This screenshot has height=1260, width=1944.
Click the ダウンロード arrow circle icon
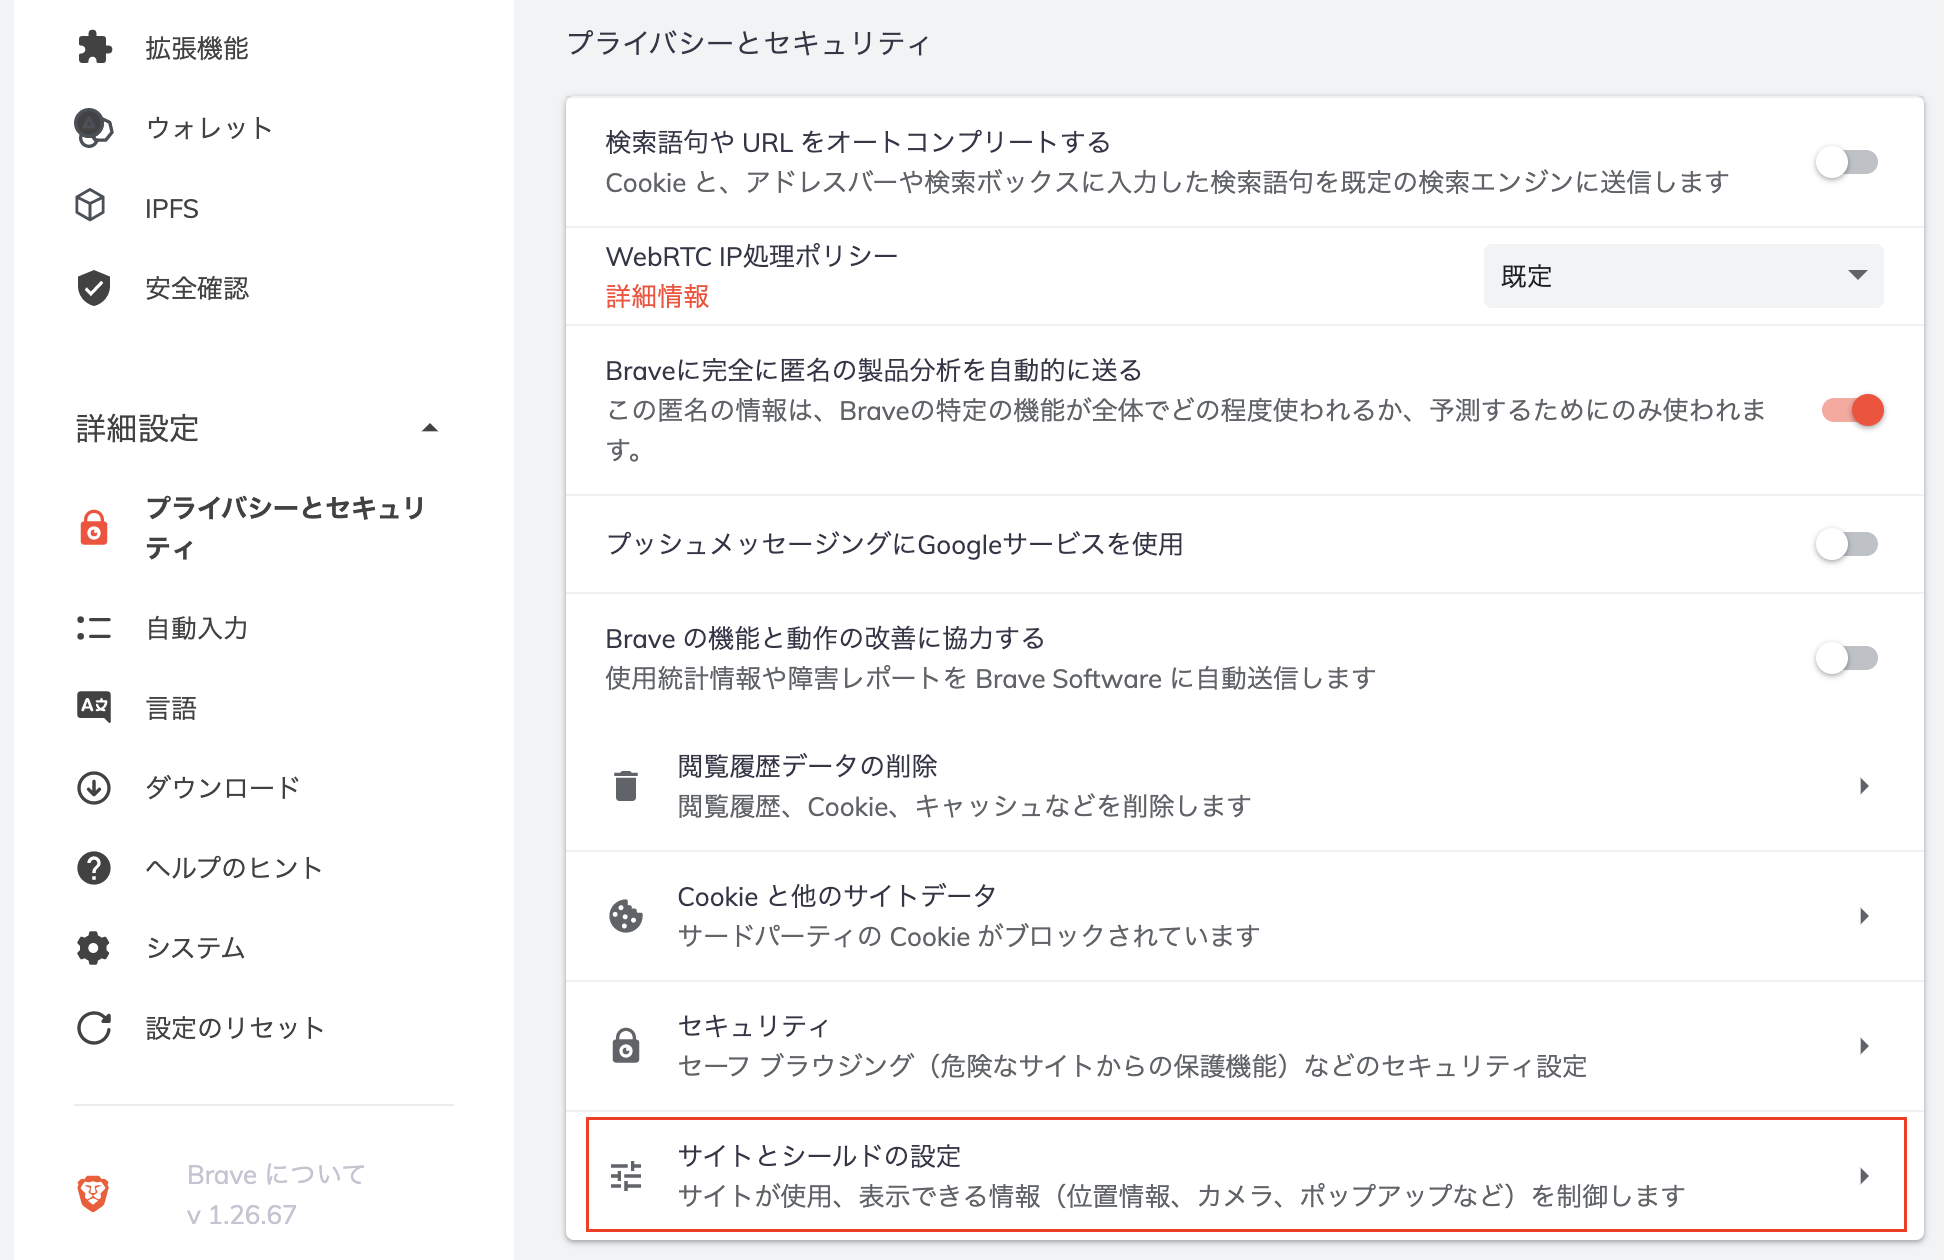pyautogui.click(x=94, y=788)
